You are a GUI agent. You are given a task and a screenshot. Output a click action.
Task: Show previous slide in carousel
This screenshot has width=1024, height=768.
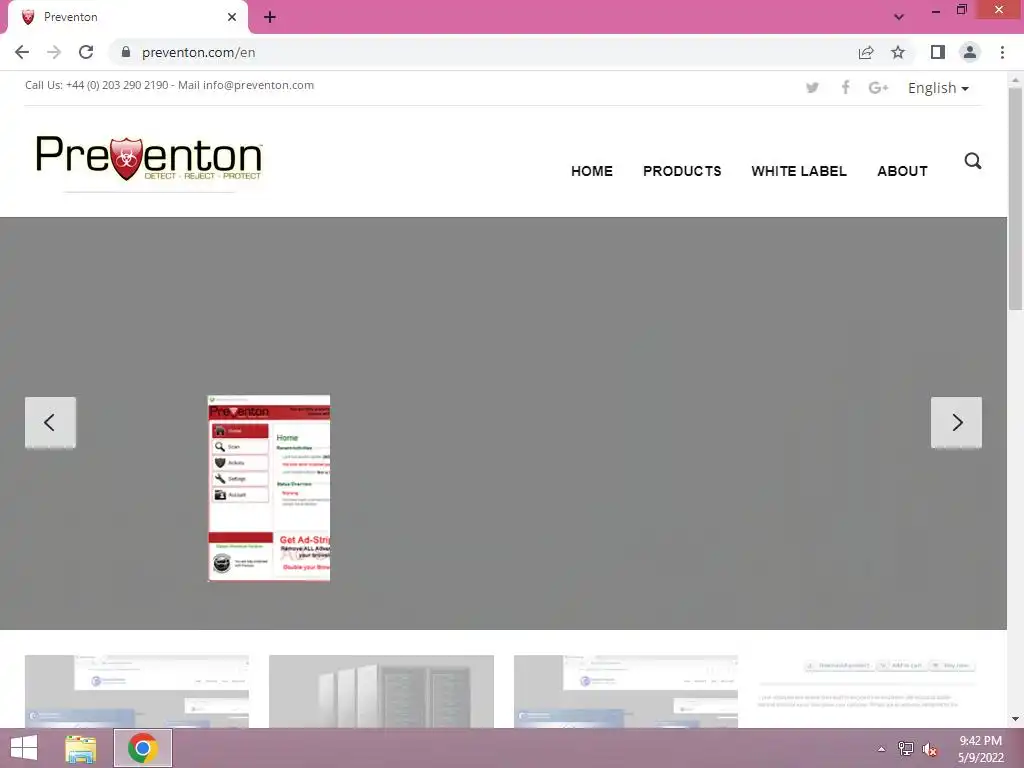(x=50, y=423)
